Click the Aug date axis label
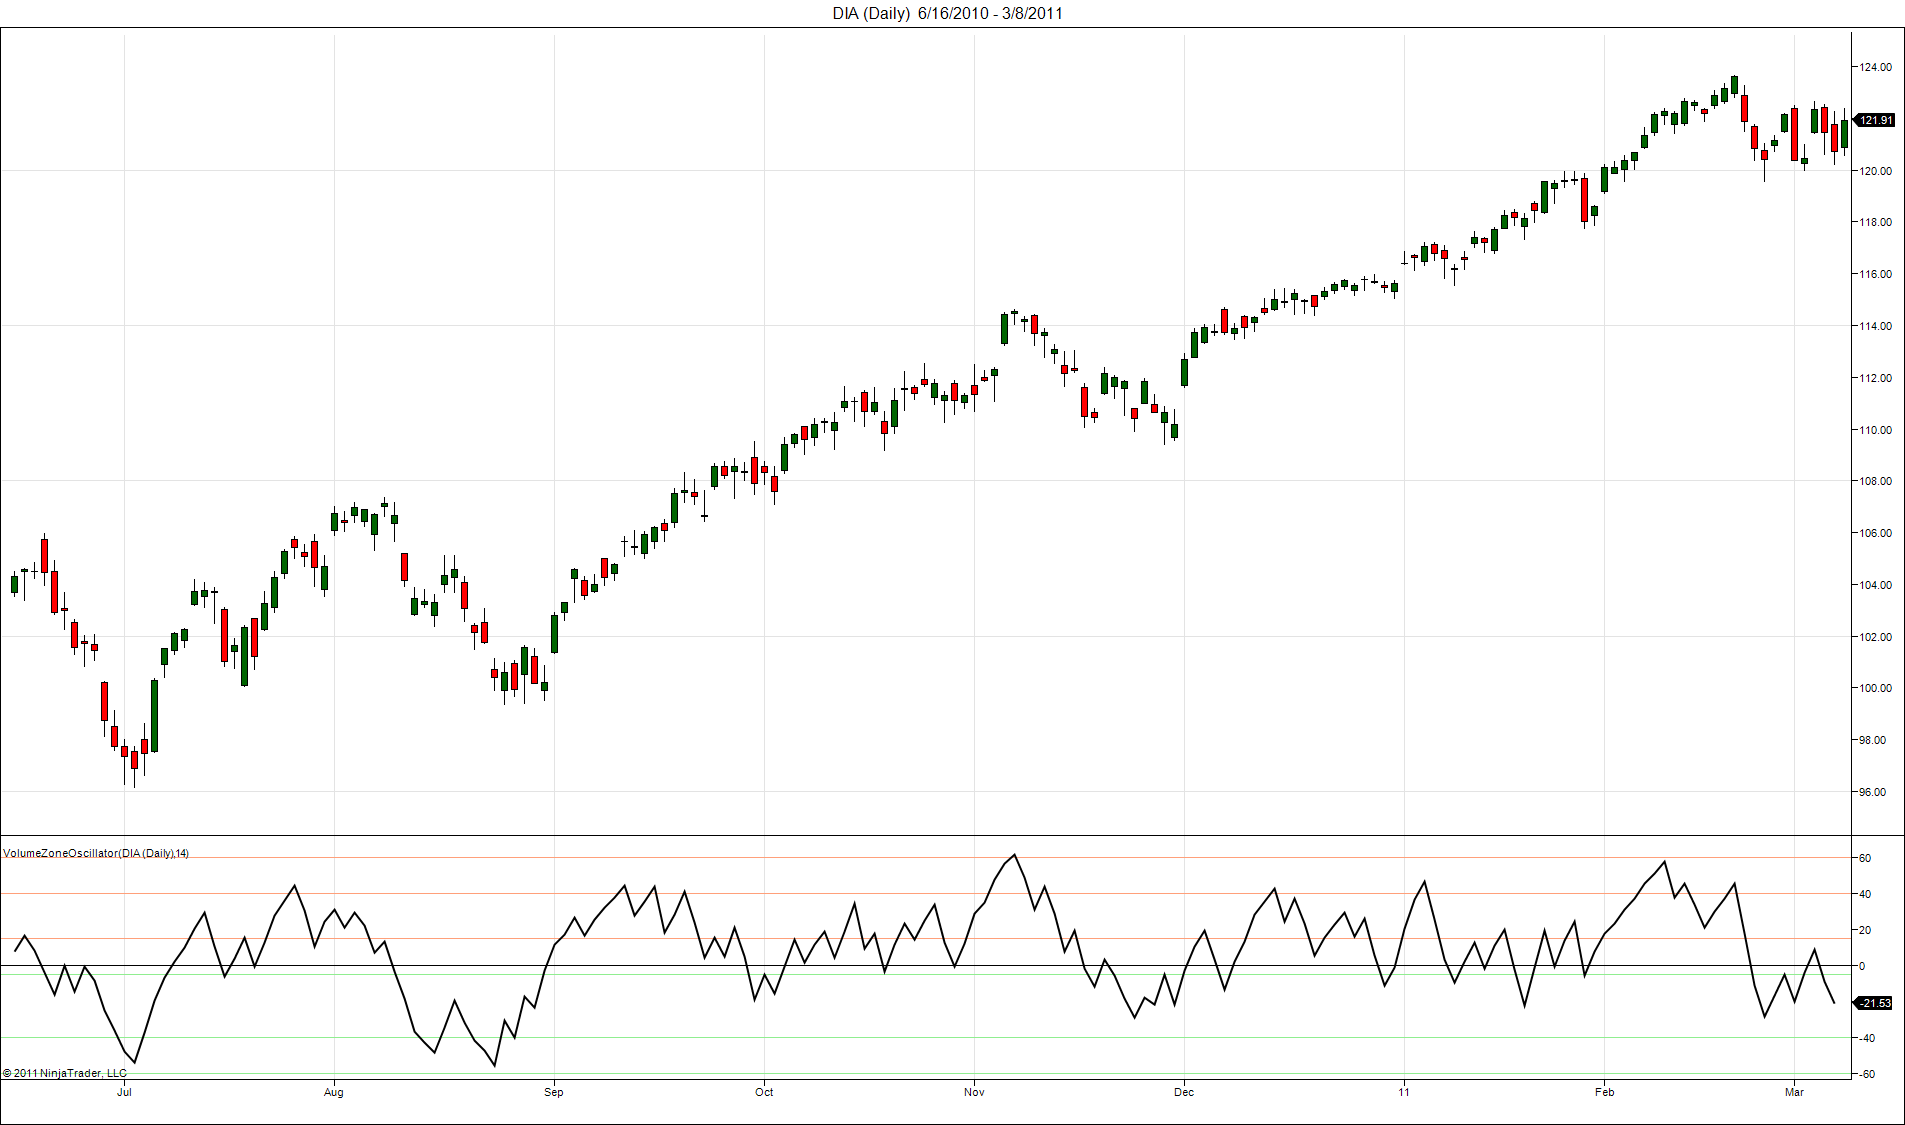Image resolution: width=1905 pixels, height=1125 pixels. point(334,1092)
